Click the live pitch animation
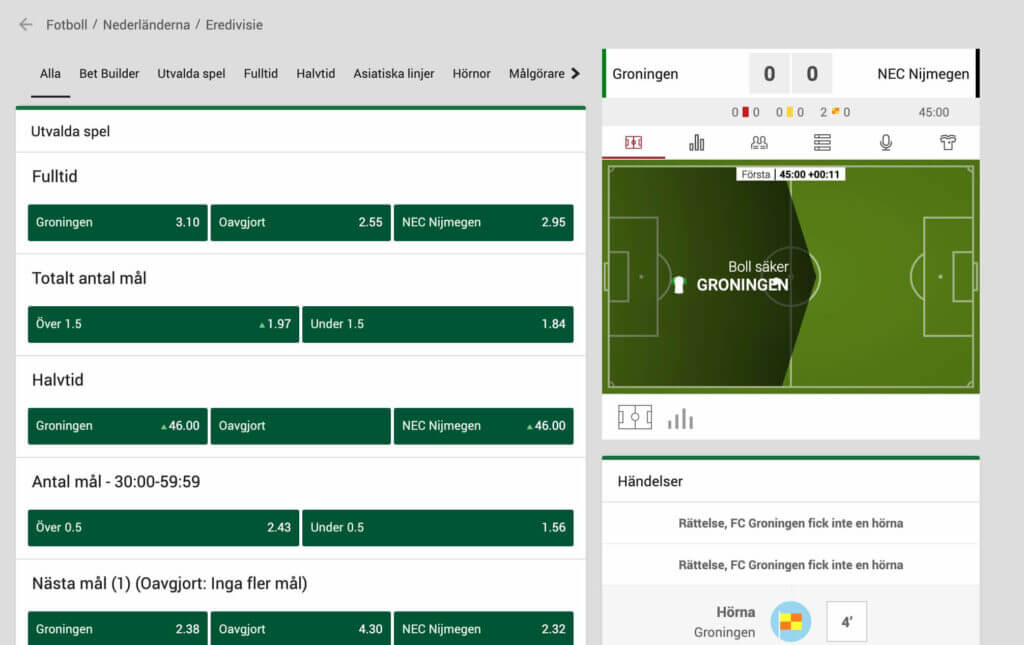The image size is (1024, 645). tap(791, 277)
